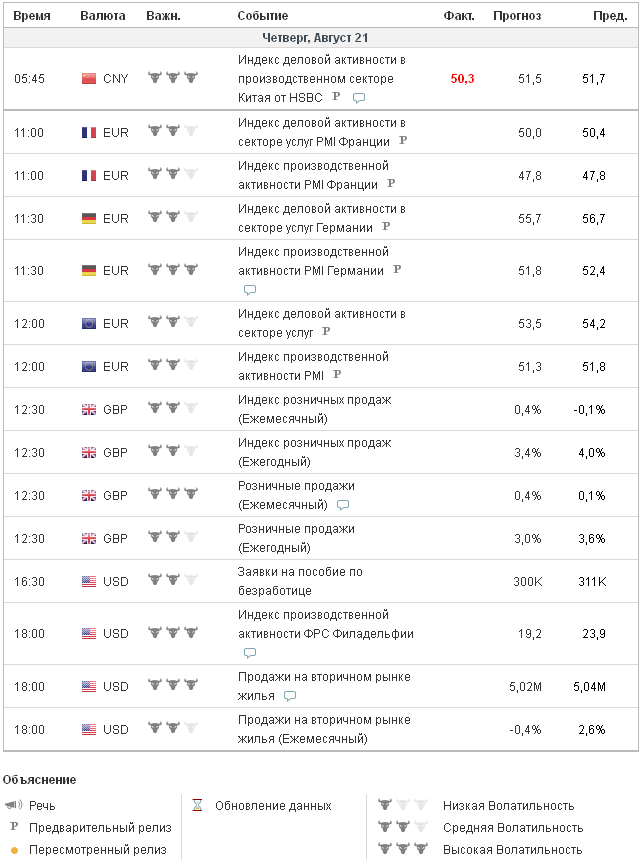Viewport: 642px width, 865px height.
Task: Click the US flag in the jobless claims row
Action: pyautogui.click(x=88, y=581)
